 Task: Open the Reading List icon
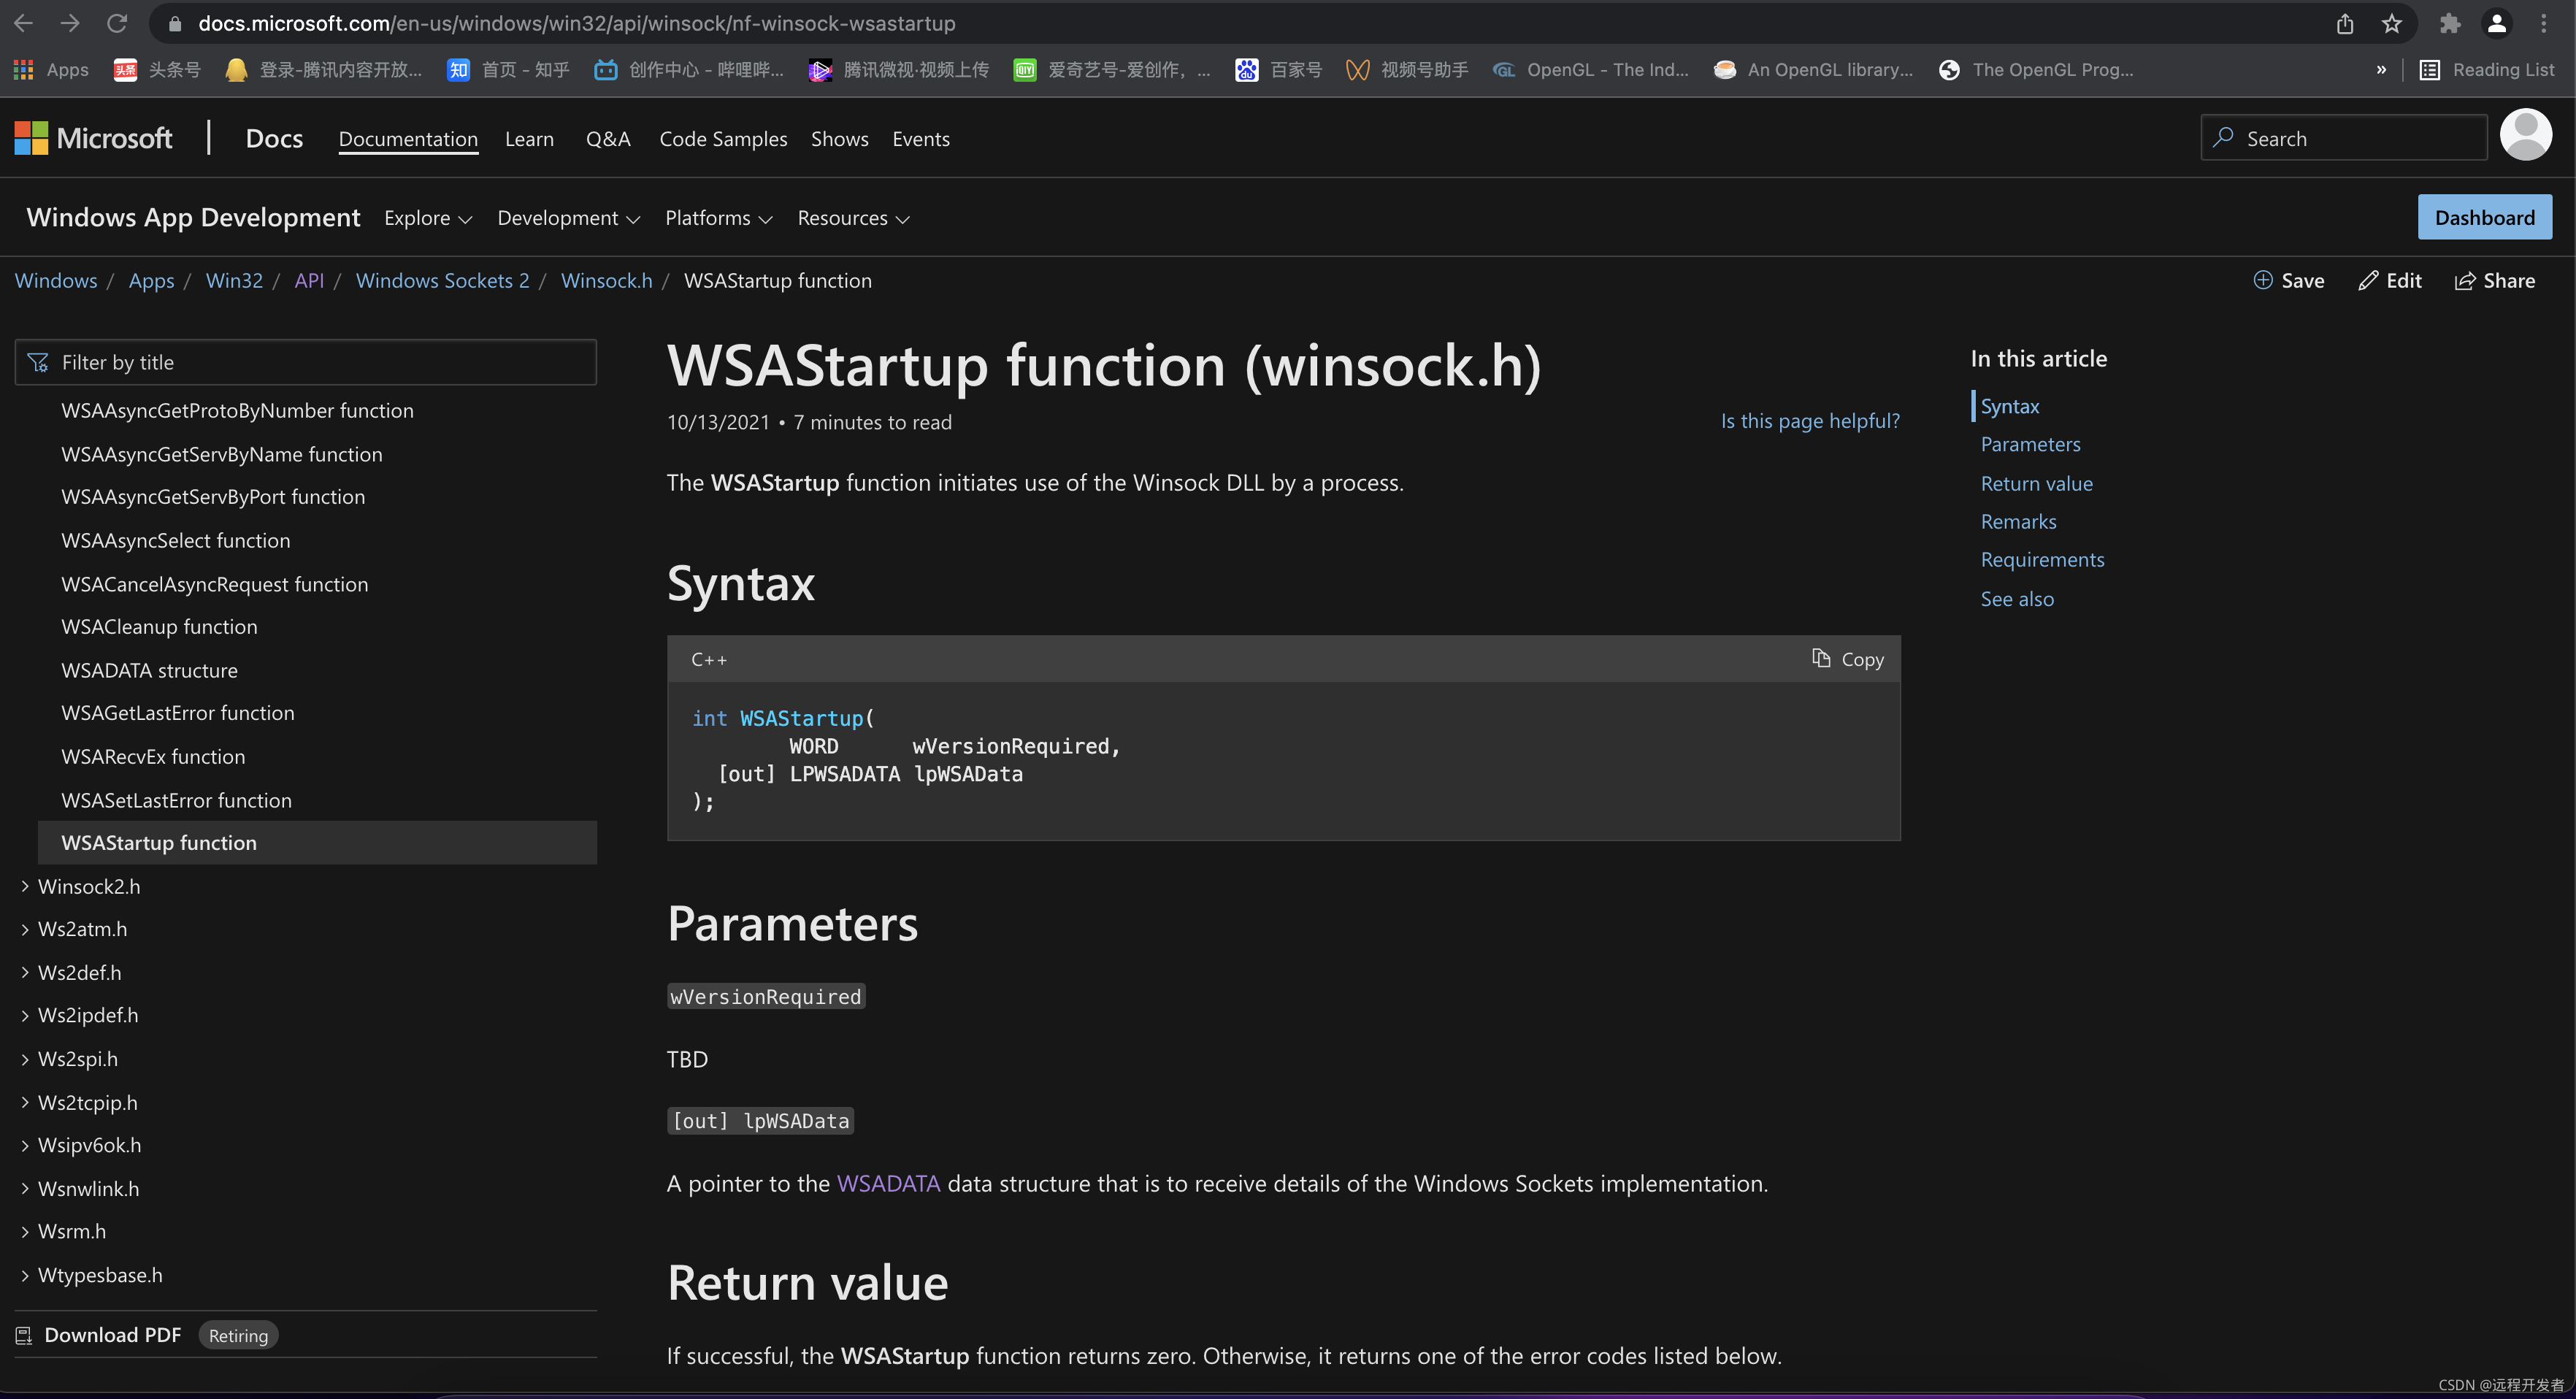[2429, 70]
